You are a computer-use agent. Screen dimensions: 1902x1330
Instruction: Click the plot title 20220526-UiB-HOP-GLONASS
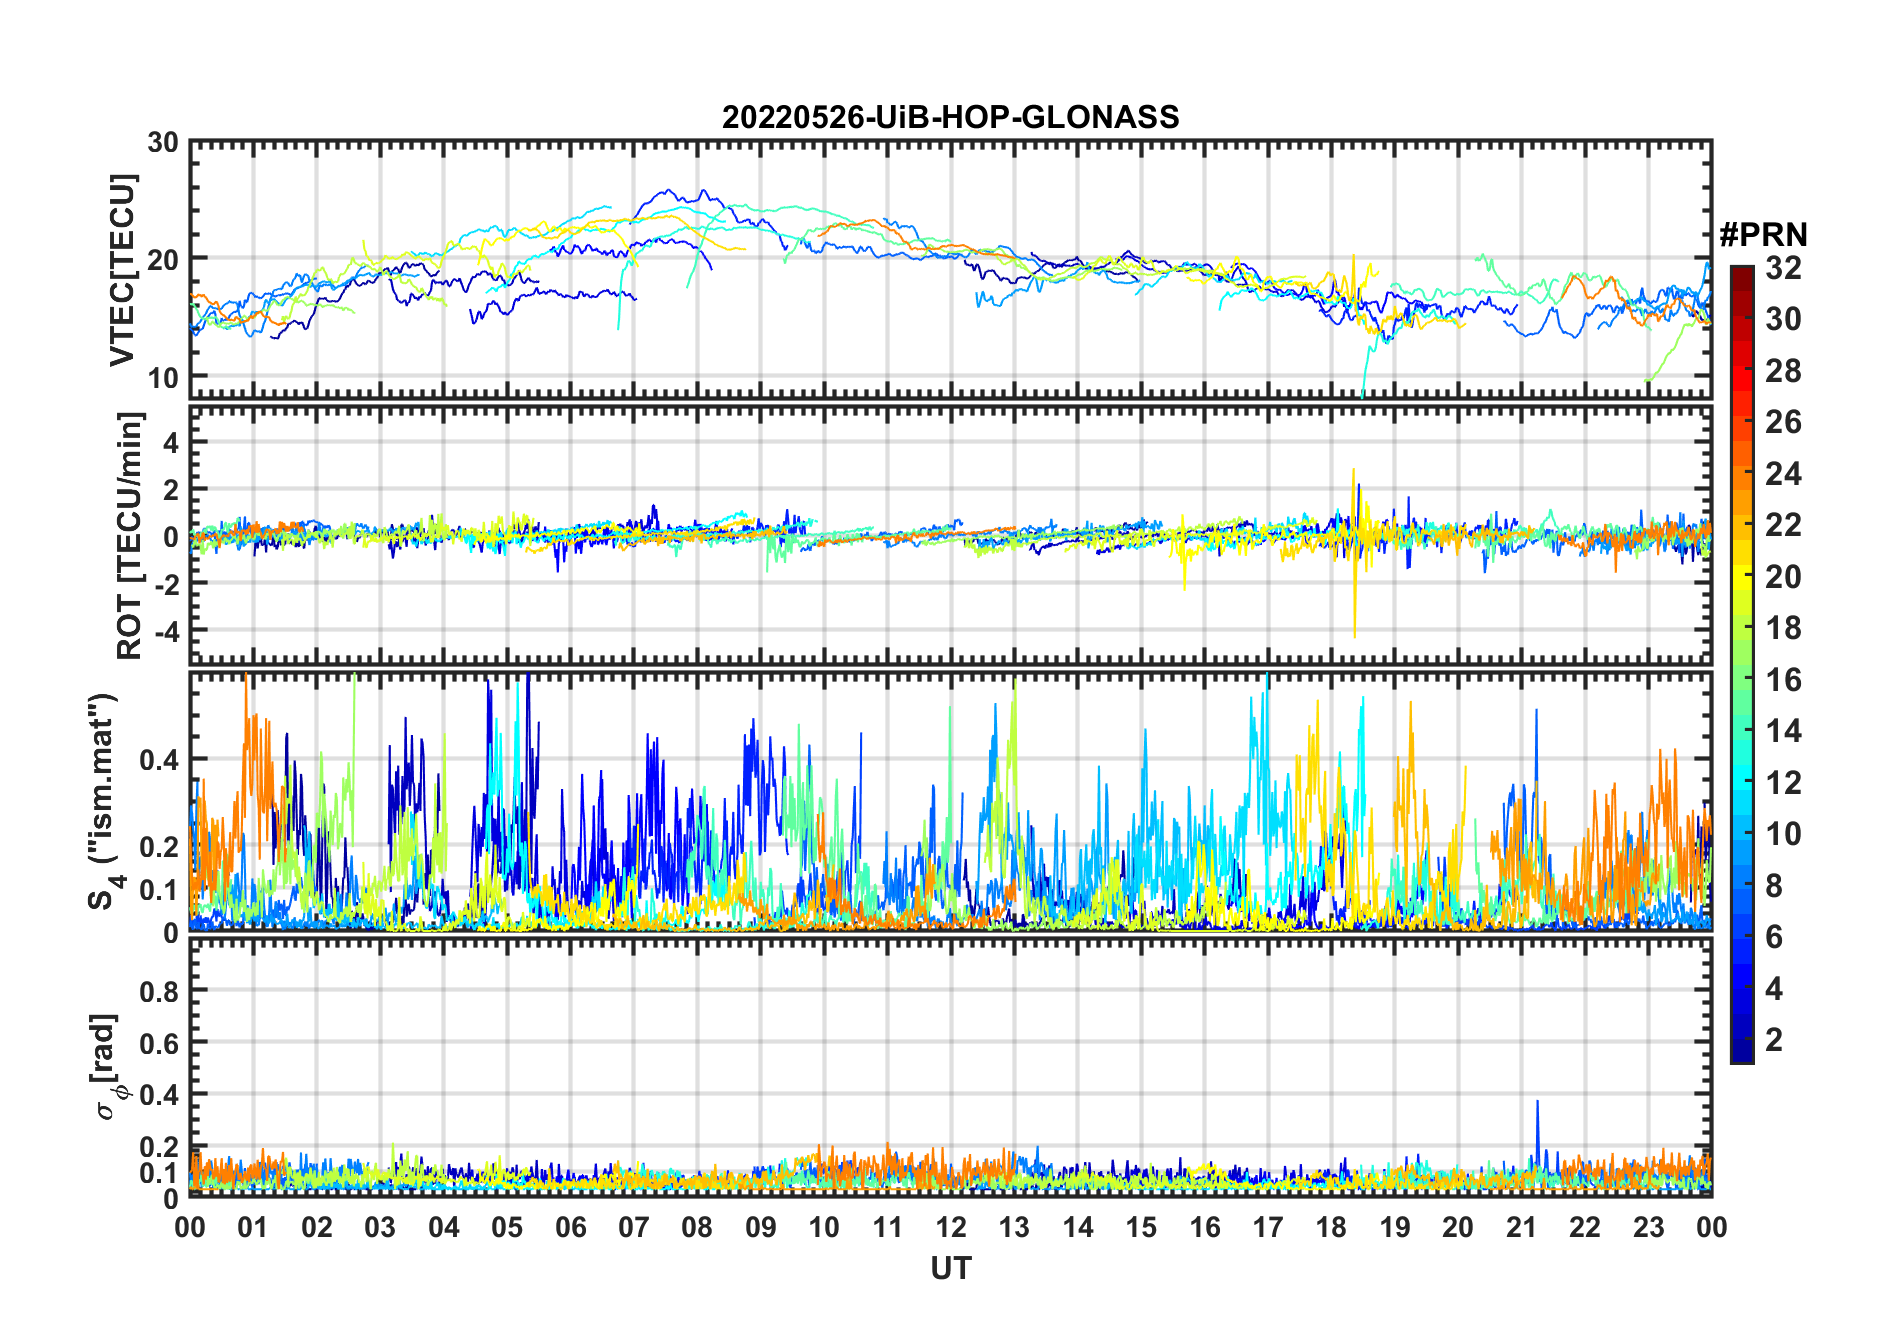[x=950, y=118]
